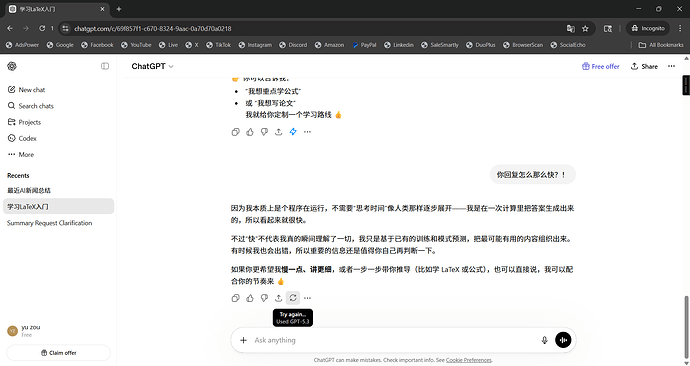Copy the first response with copy icon

(235, 132)
